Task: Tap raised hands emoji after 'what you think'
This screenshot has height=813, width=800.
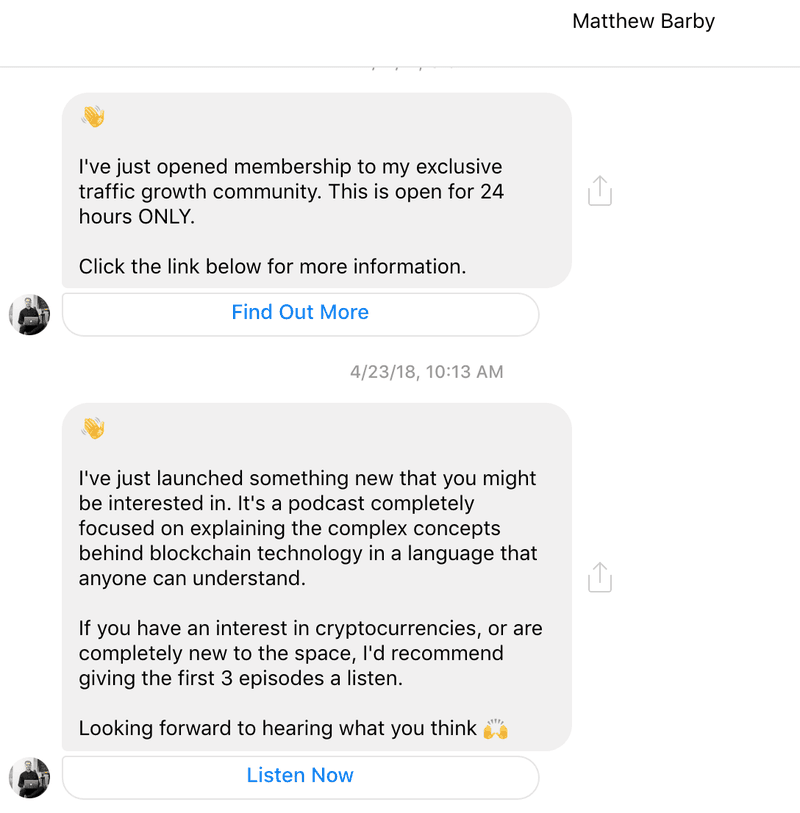Action: (x=495, y=728)
